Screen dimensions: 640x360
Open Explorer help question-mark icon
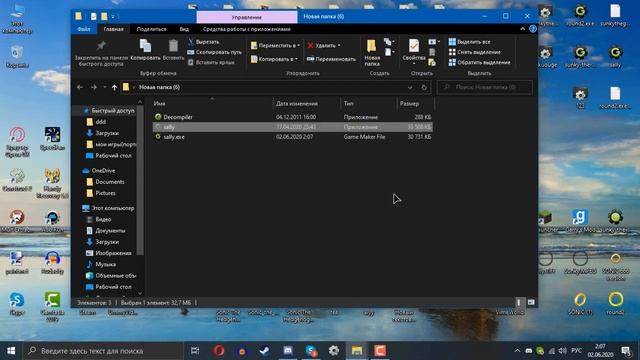click(x=533, y=29)
